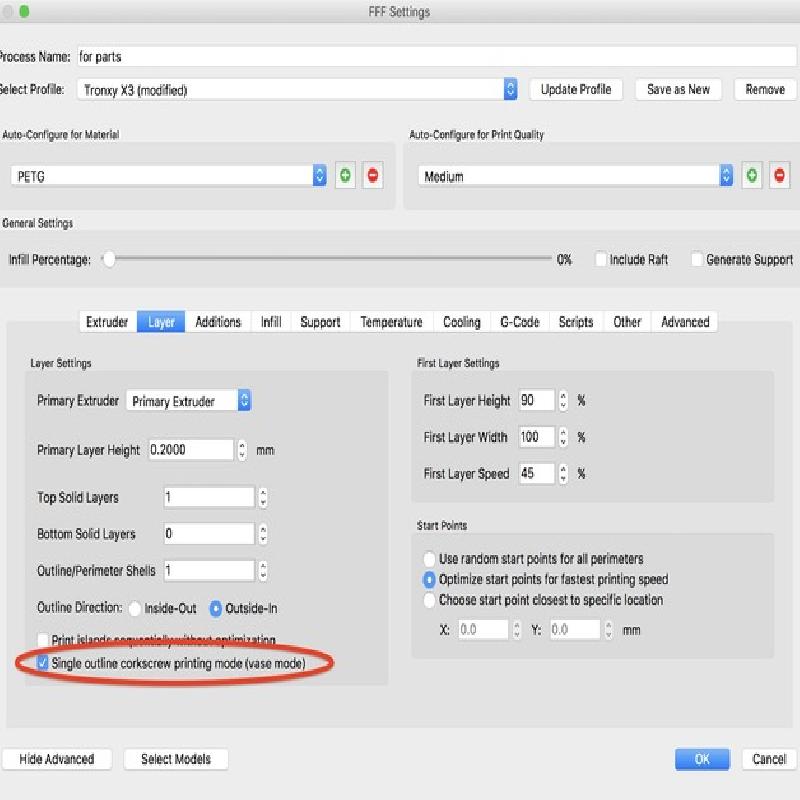800x800 pixels.
Task: Adjust First Layer Width stepper
Action: coord(563,437)
